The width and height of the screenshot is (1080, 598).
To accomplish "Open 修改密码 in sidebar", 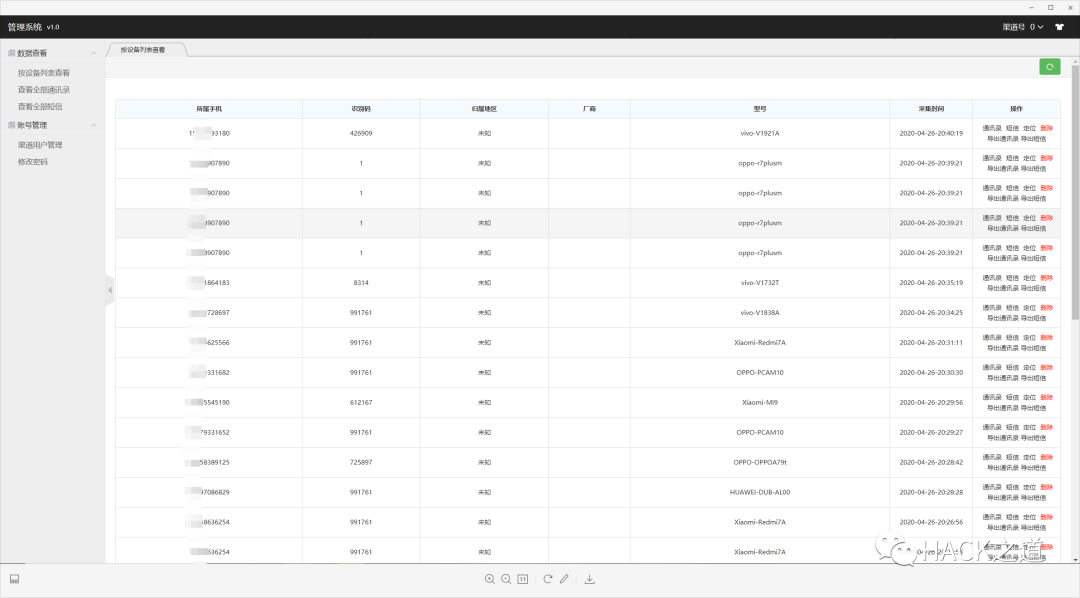I will [32, 162].
